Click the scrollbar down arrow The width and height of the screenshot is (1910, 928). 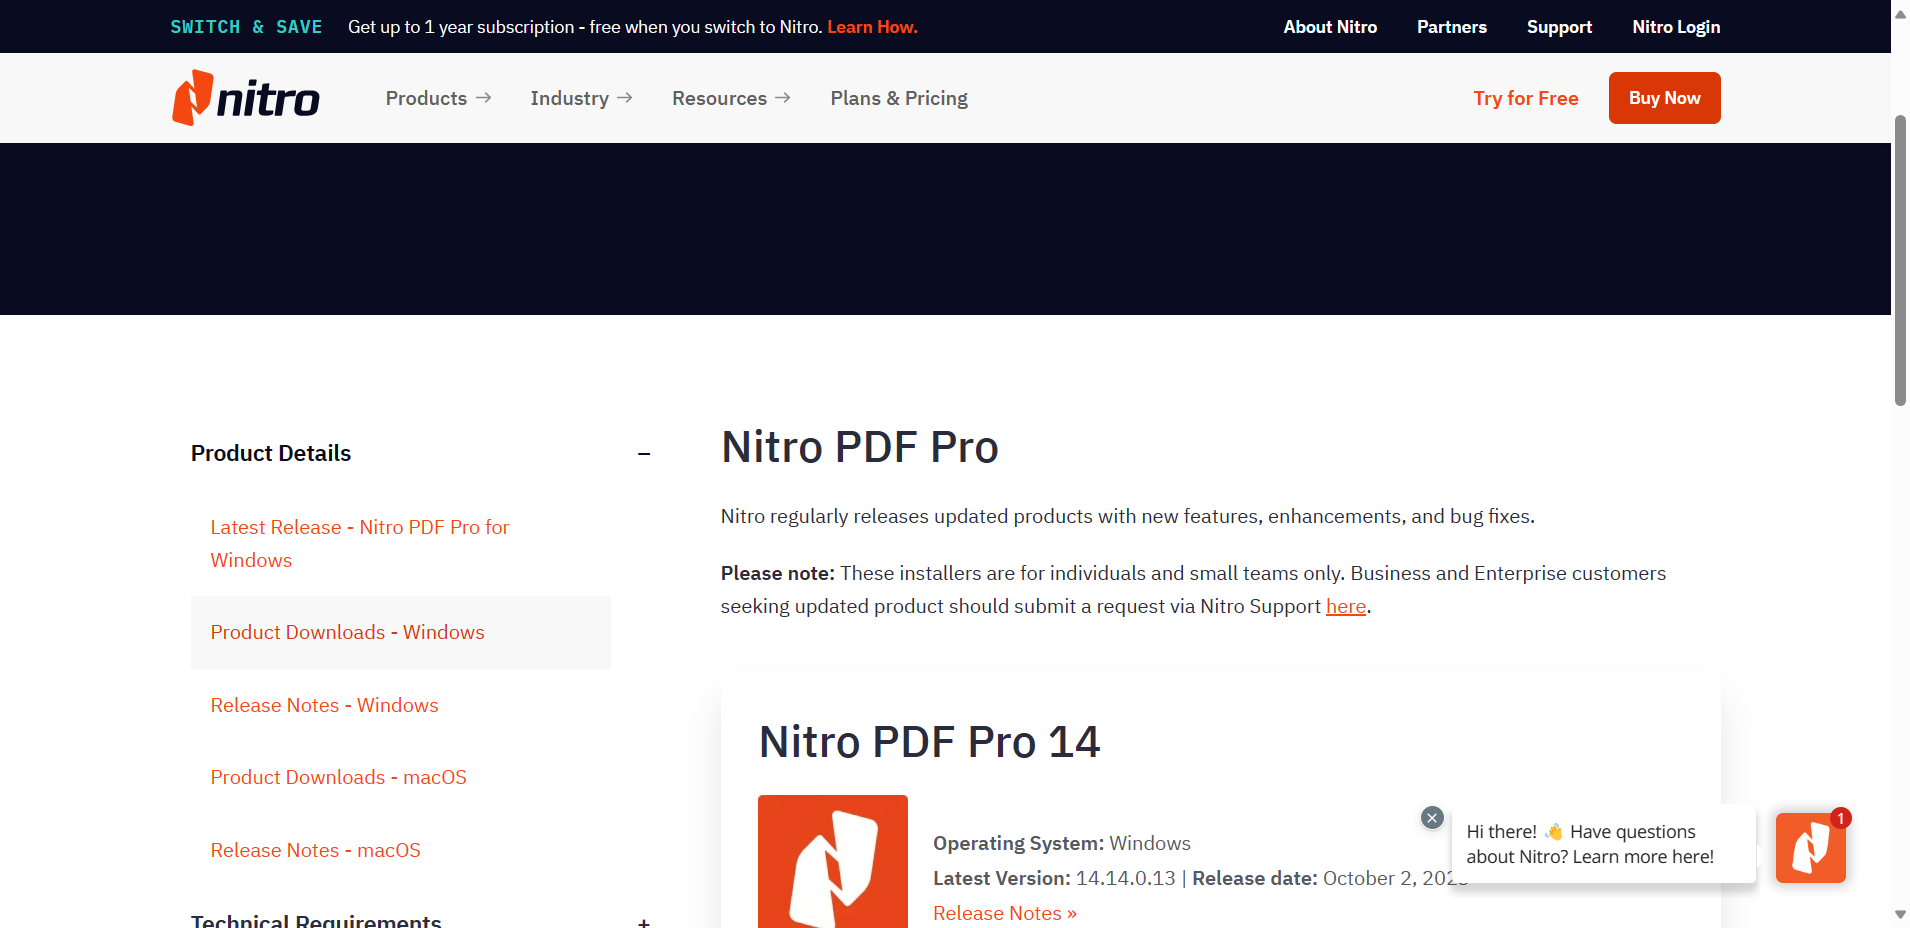[x=1900, y=915]
